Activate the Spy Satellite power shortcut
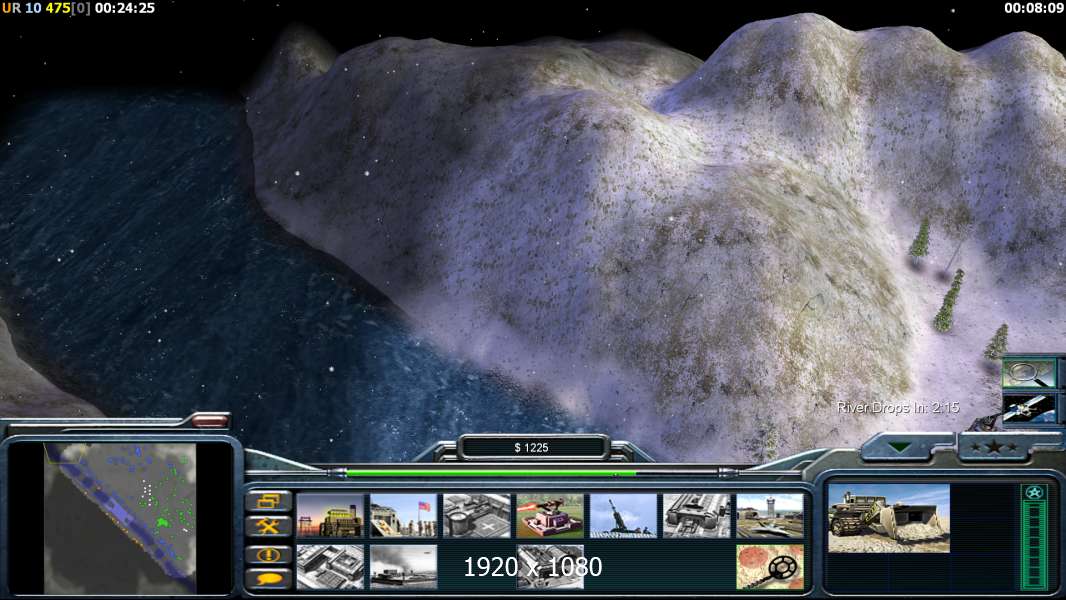1066x600 pixels. click(1029, 408)
